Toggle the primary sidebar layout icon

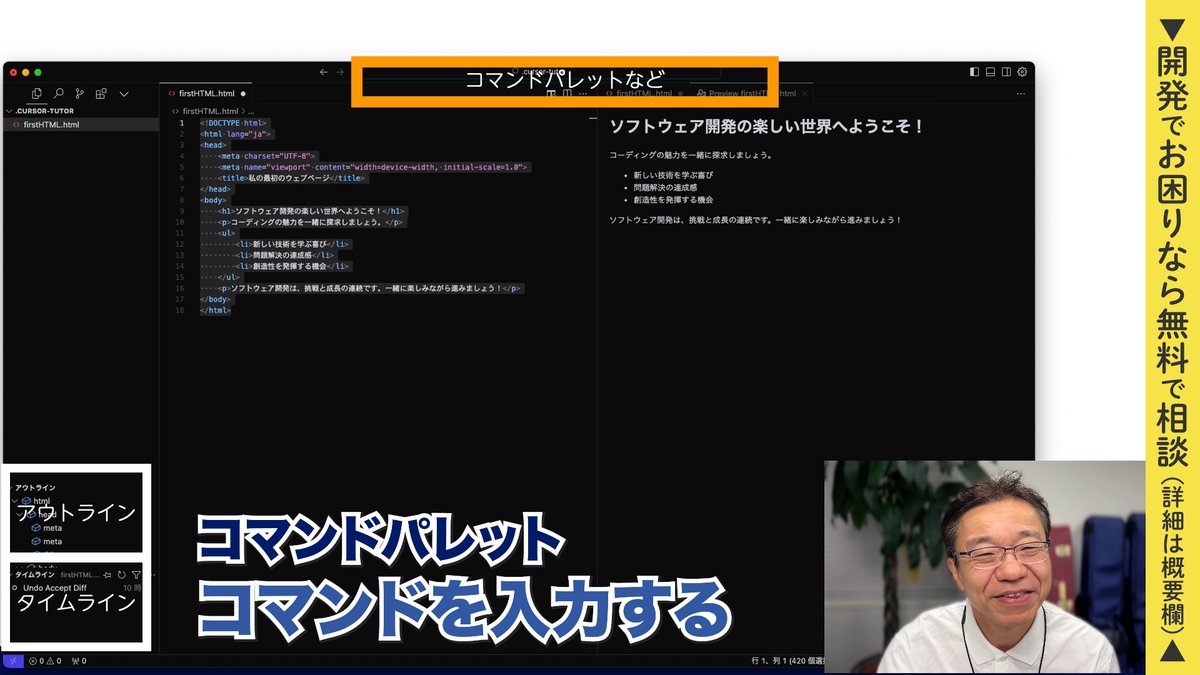click(974, 72)
